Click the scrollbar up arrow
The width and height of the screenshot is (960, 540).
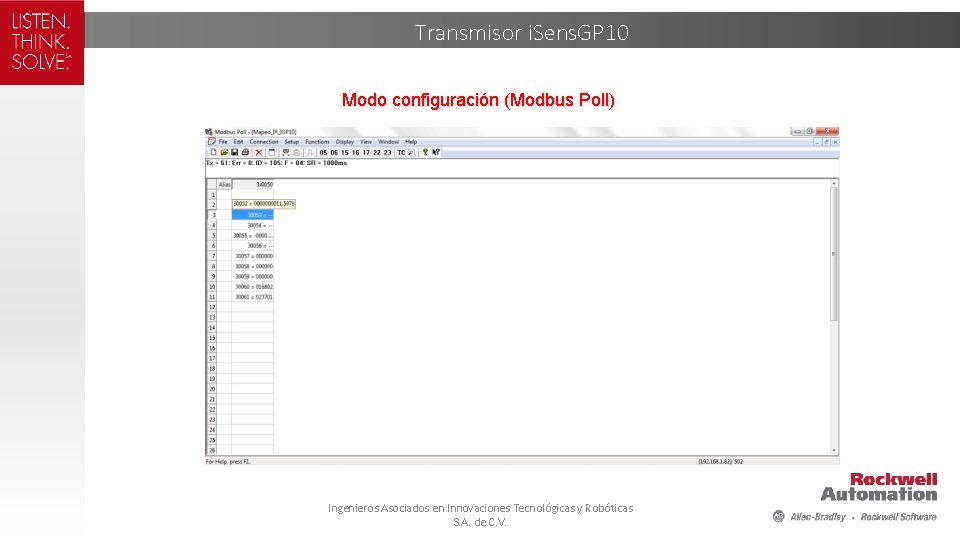point(833,183)
